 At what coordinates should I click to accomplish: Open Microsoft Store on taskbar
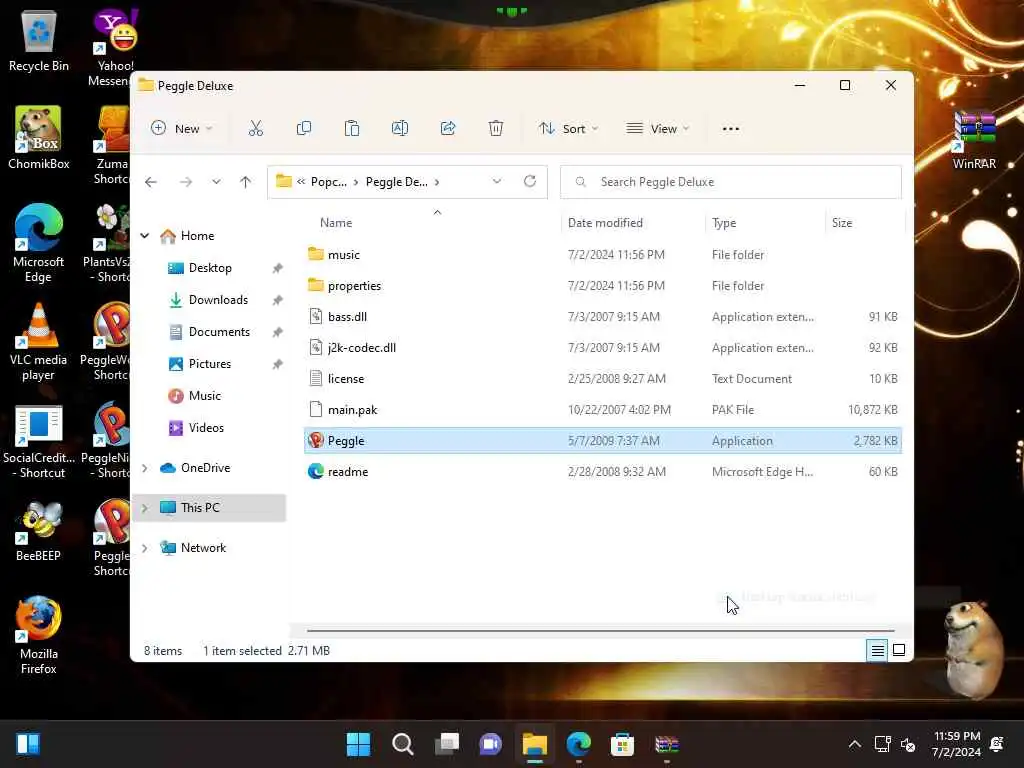coord(622,744)
